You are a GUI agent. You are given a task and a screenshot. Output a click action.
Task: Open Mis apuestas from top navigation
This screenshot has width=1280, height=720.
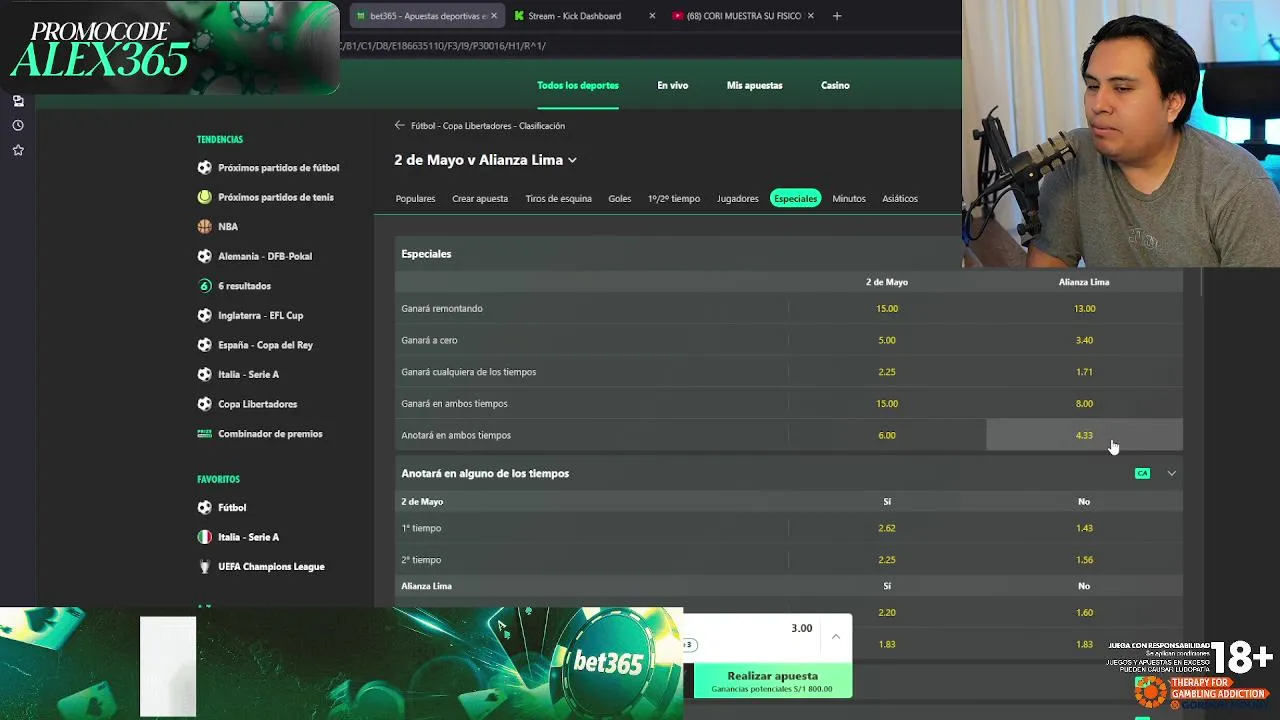click(754, 86)
